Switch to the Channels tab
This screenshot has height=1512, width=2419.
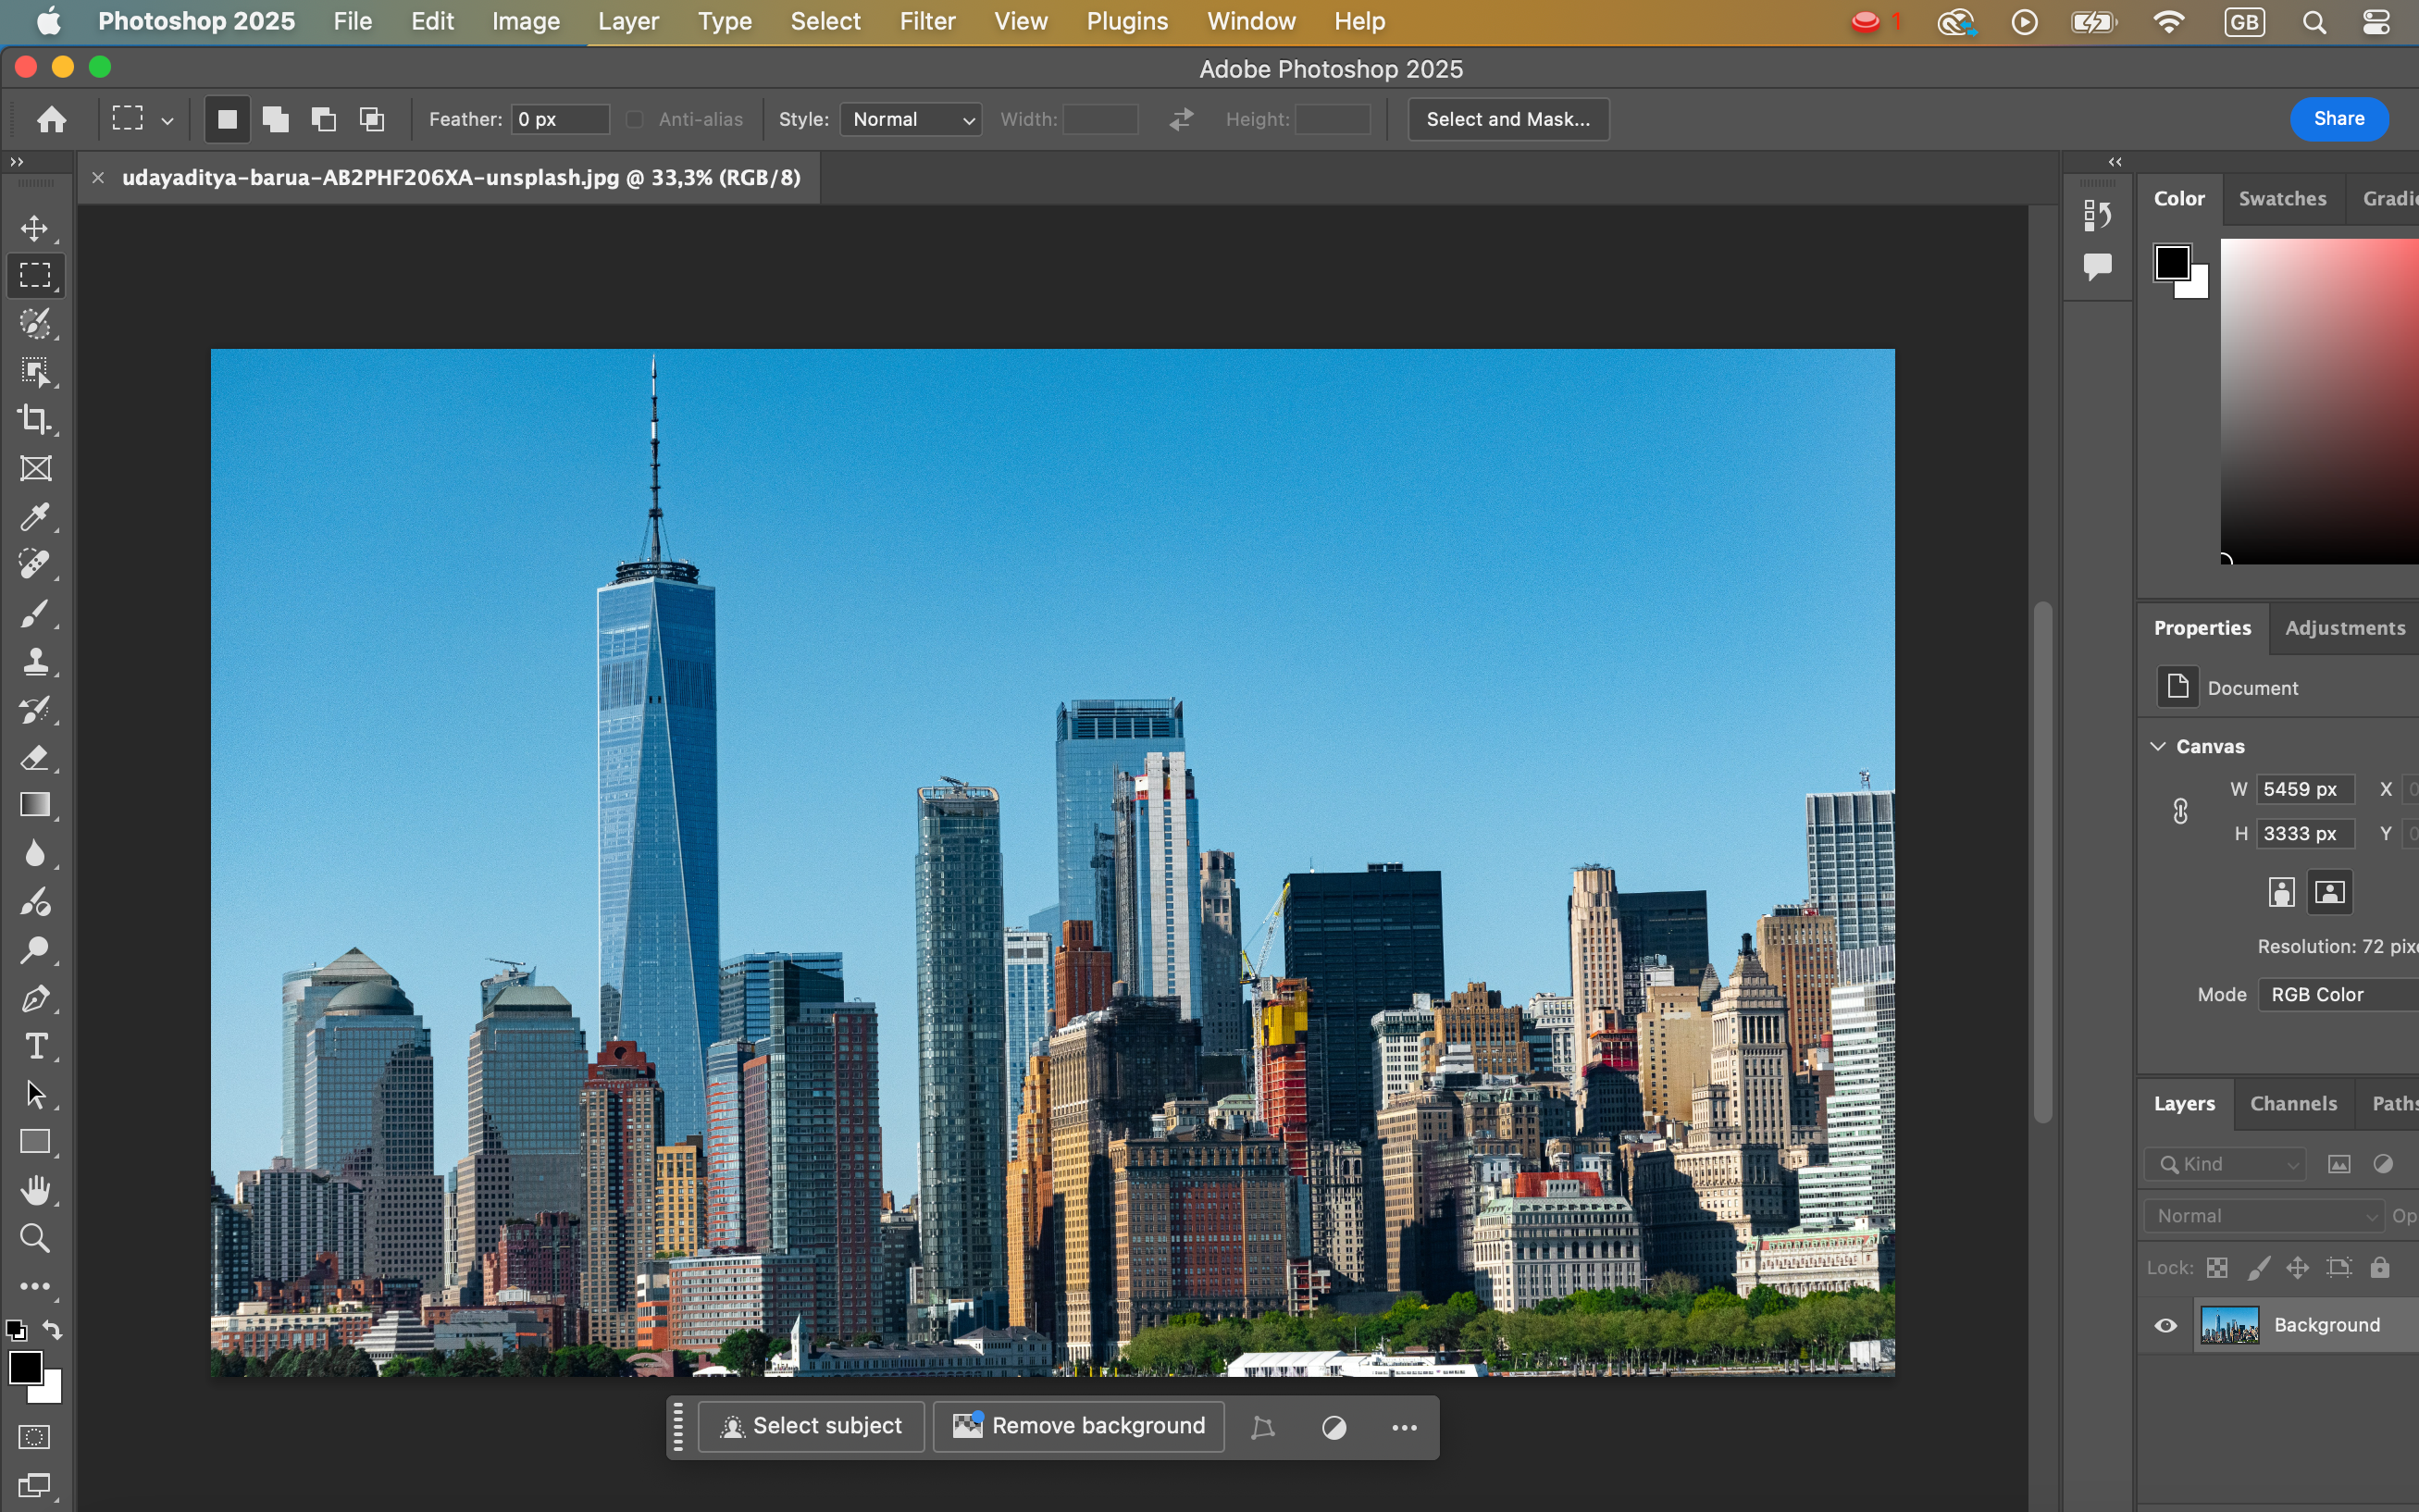[x=2292, y=1103]
